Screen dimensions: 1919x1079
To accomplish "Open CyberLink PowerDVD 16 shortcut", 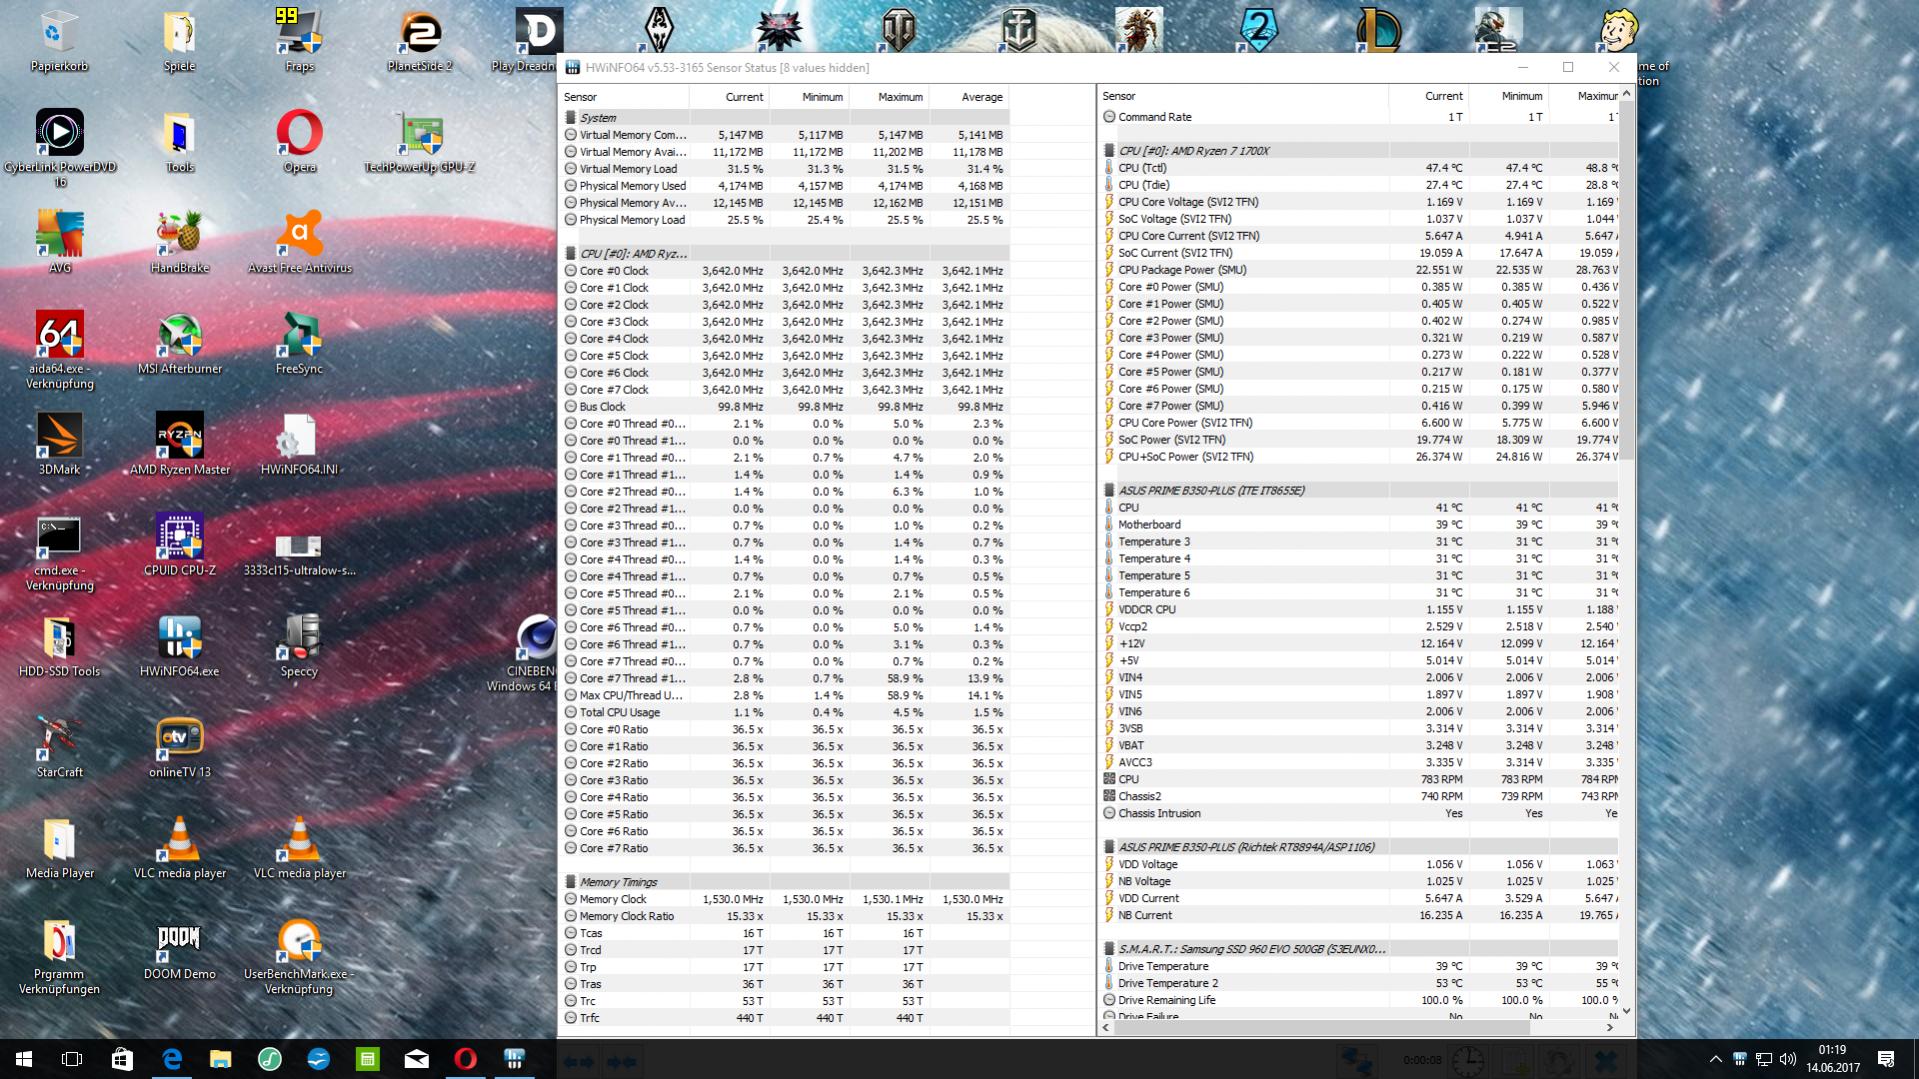I will [59, 148].
